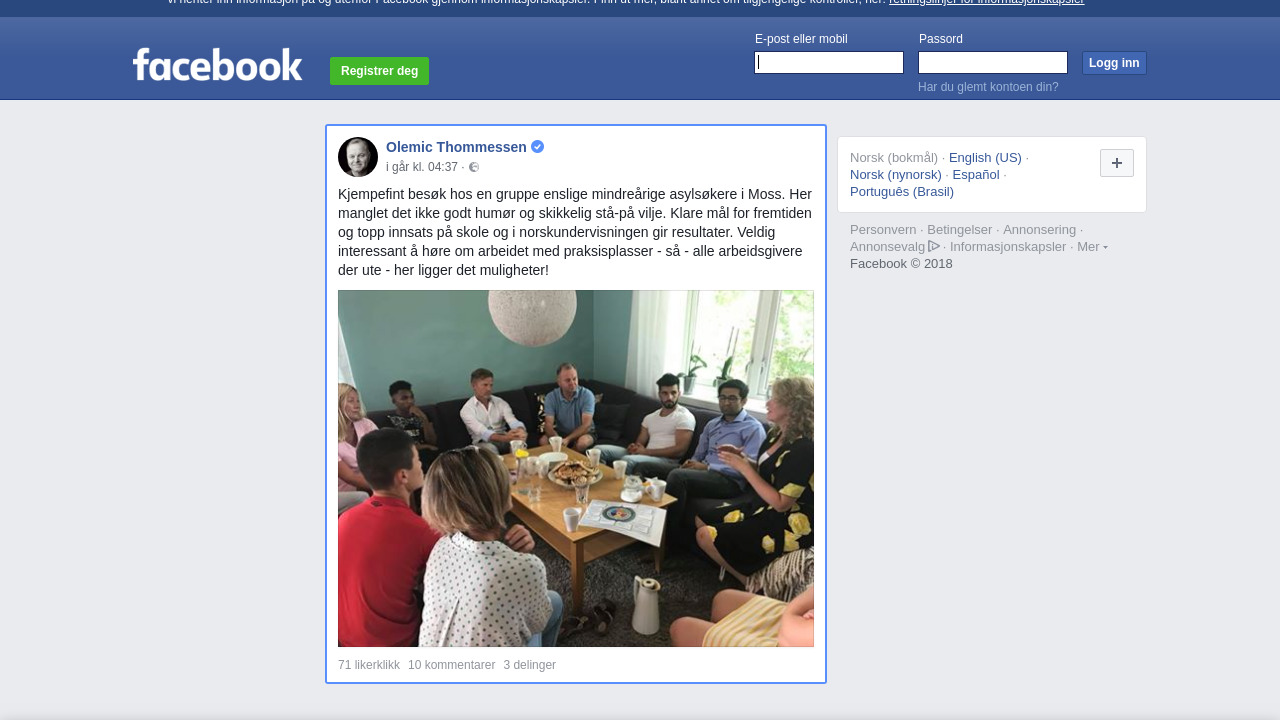Viewport: 1280px width, 720px height.
Task: Click the verified badge next to Olemic Thommessen
Action: click(x=537, y=147)
